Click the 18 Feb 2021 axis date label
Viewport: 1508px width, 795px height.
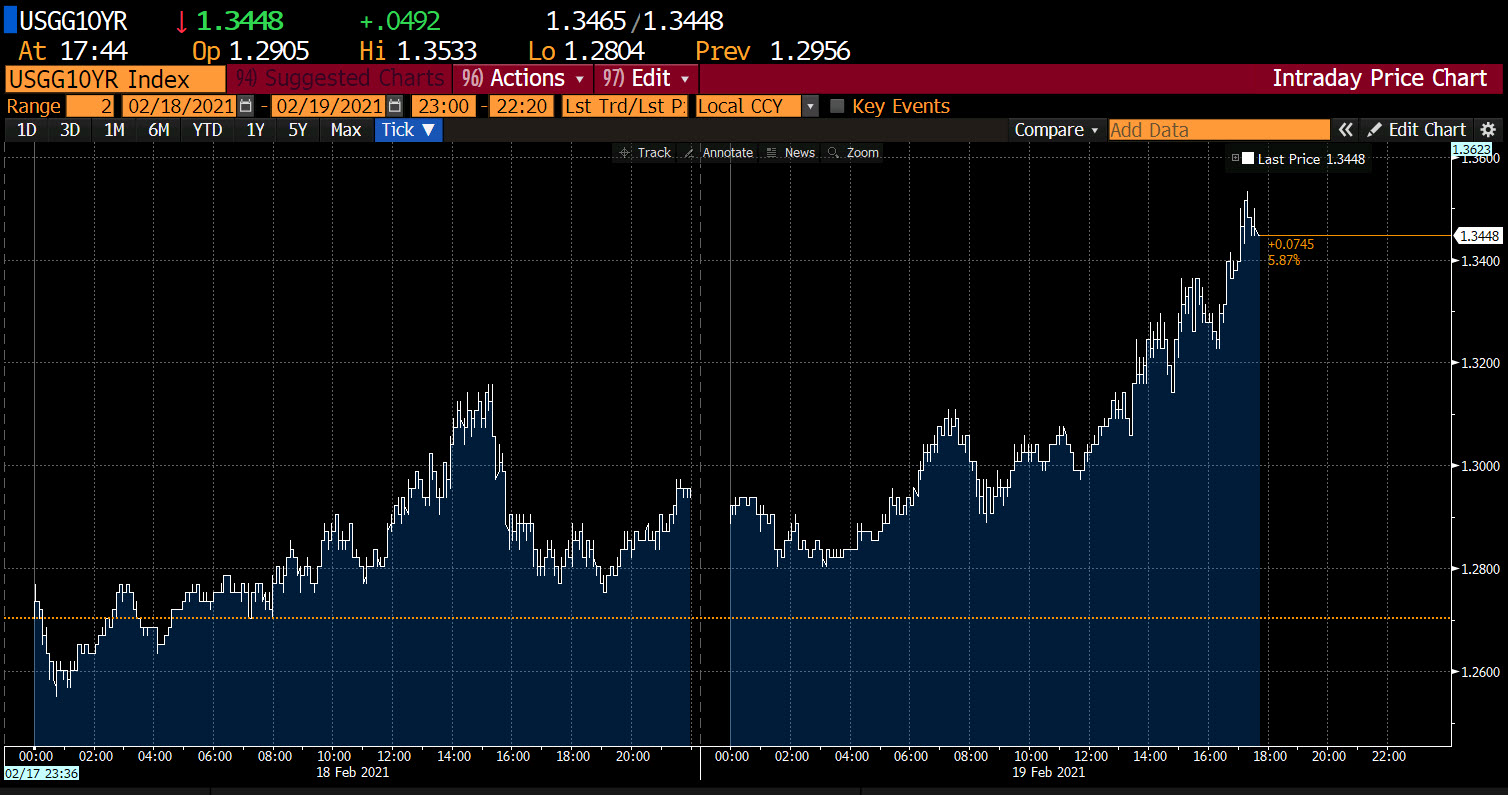click(352, 772)
